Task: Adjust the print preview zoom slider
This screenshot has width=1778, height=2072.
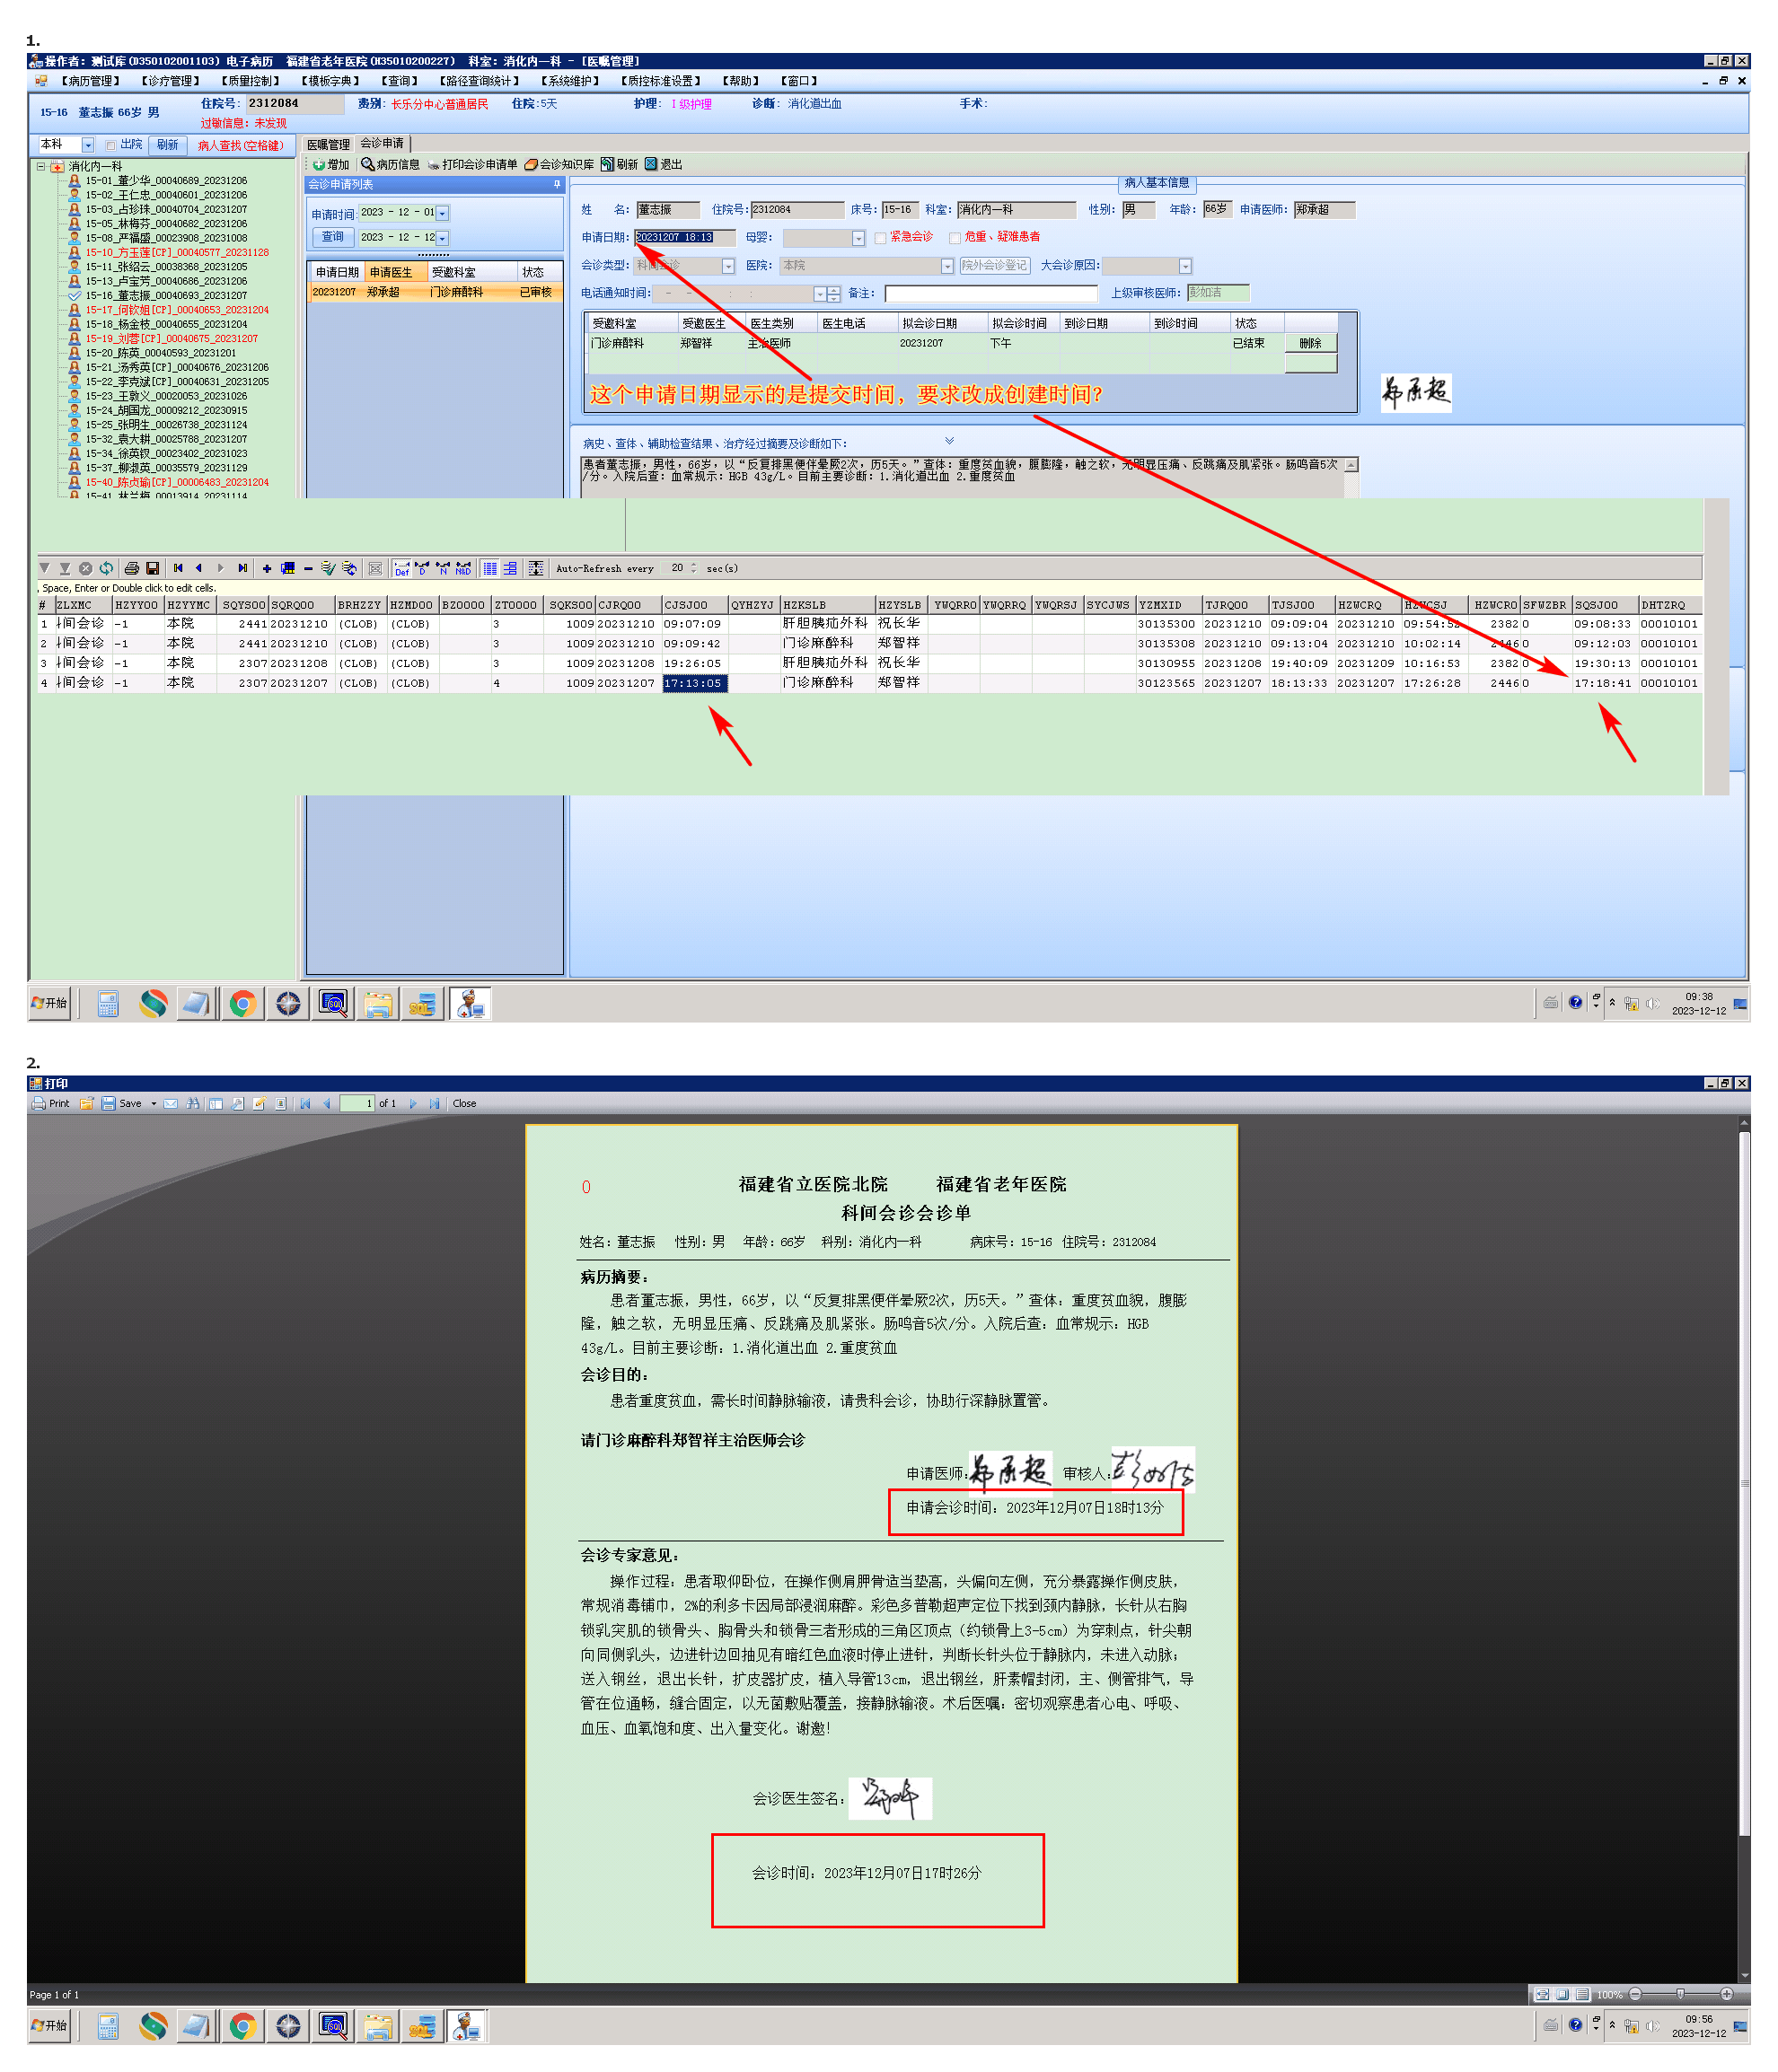Action: pyautogui.click(x=1680, y=1994)
